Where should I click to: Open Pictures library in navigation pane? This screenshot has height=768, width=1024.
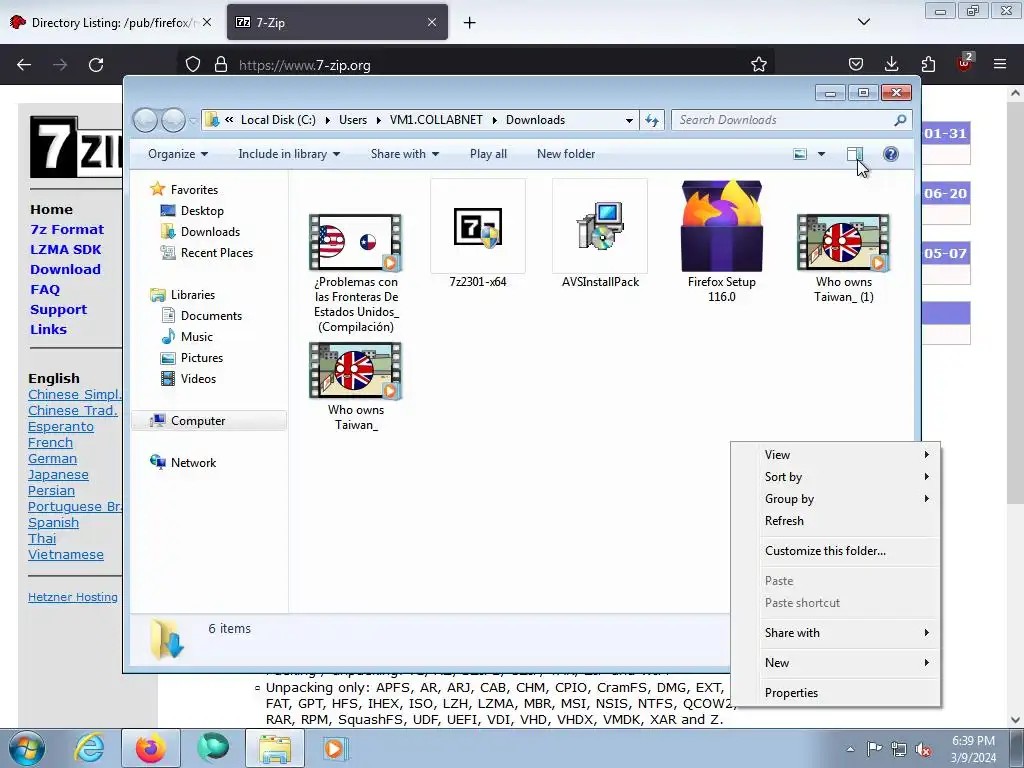click(x=202, y=358)
